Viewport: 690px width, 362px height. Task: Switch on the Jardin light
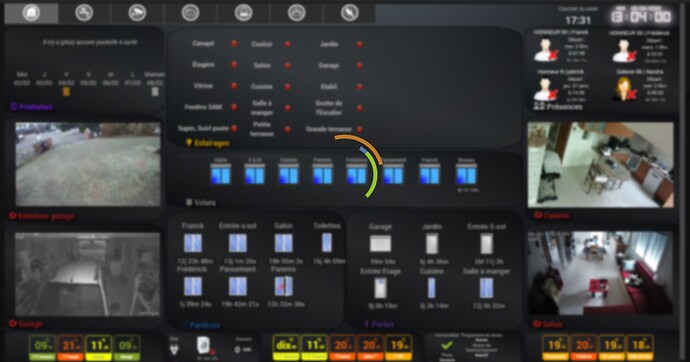pos(360,44)
